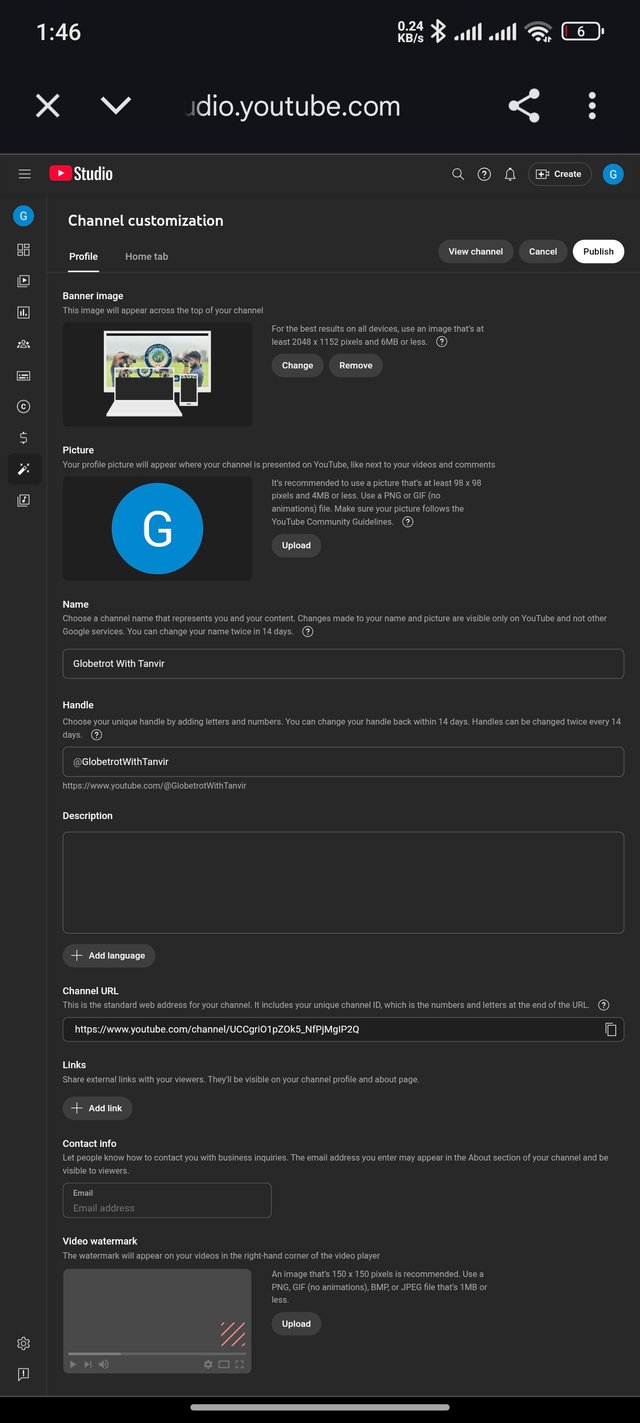Open the Settings gear in sidebar

pos(23,1343)
